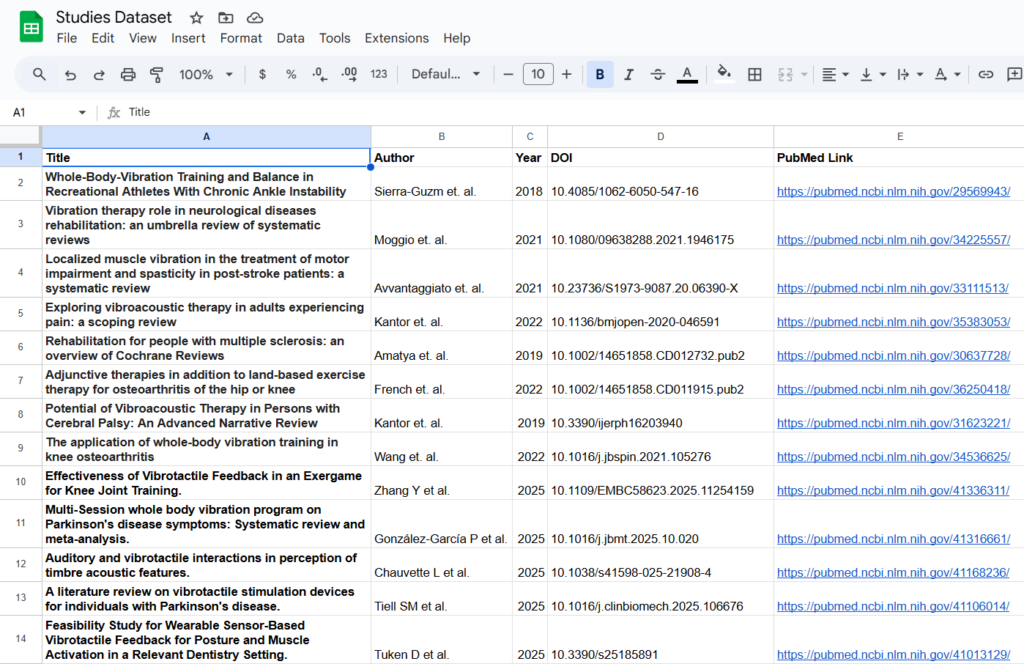
Task: Open the Extensions menu
Action: click(x=396, y=38)
